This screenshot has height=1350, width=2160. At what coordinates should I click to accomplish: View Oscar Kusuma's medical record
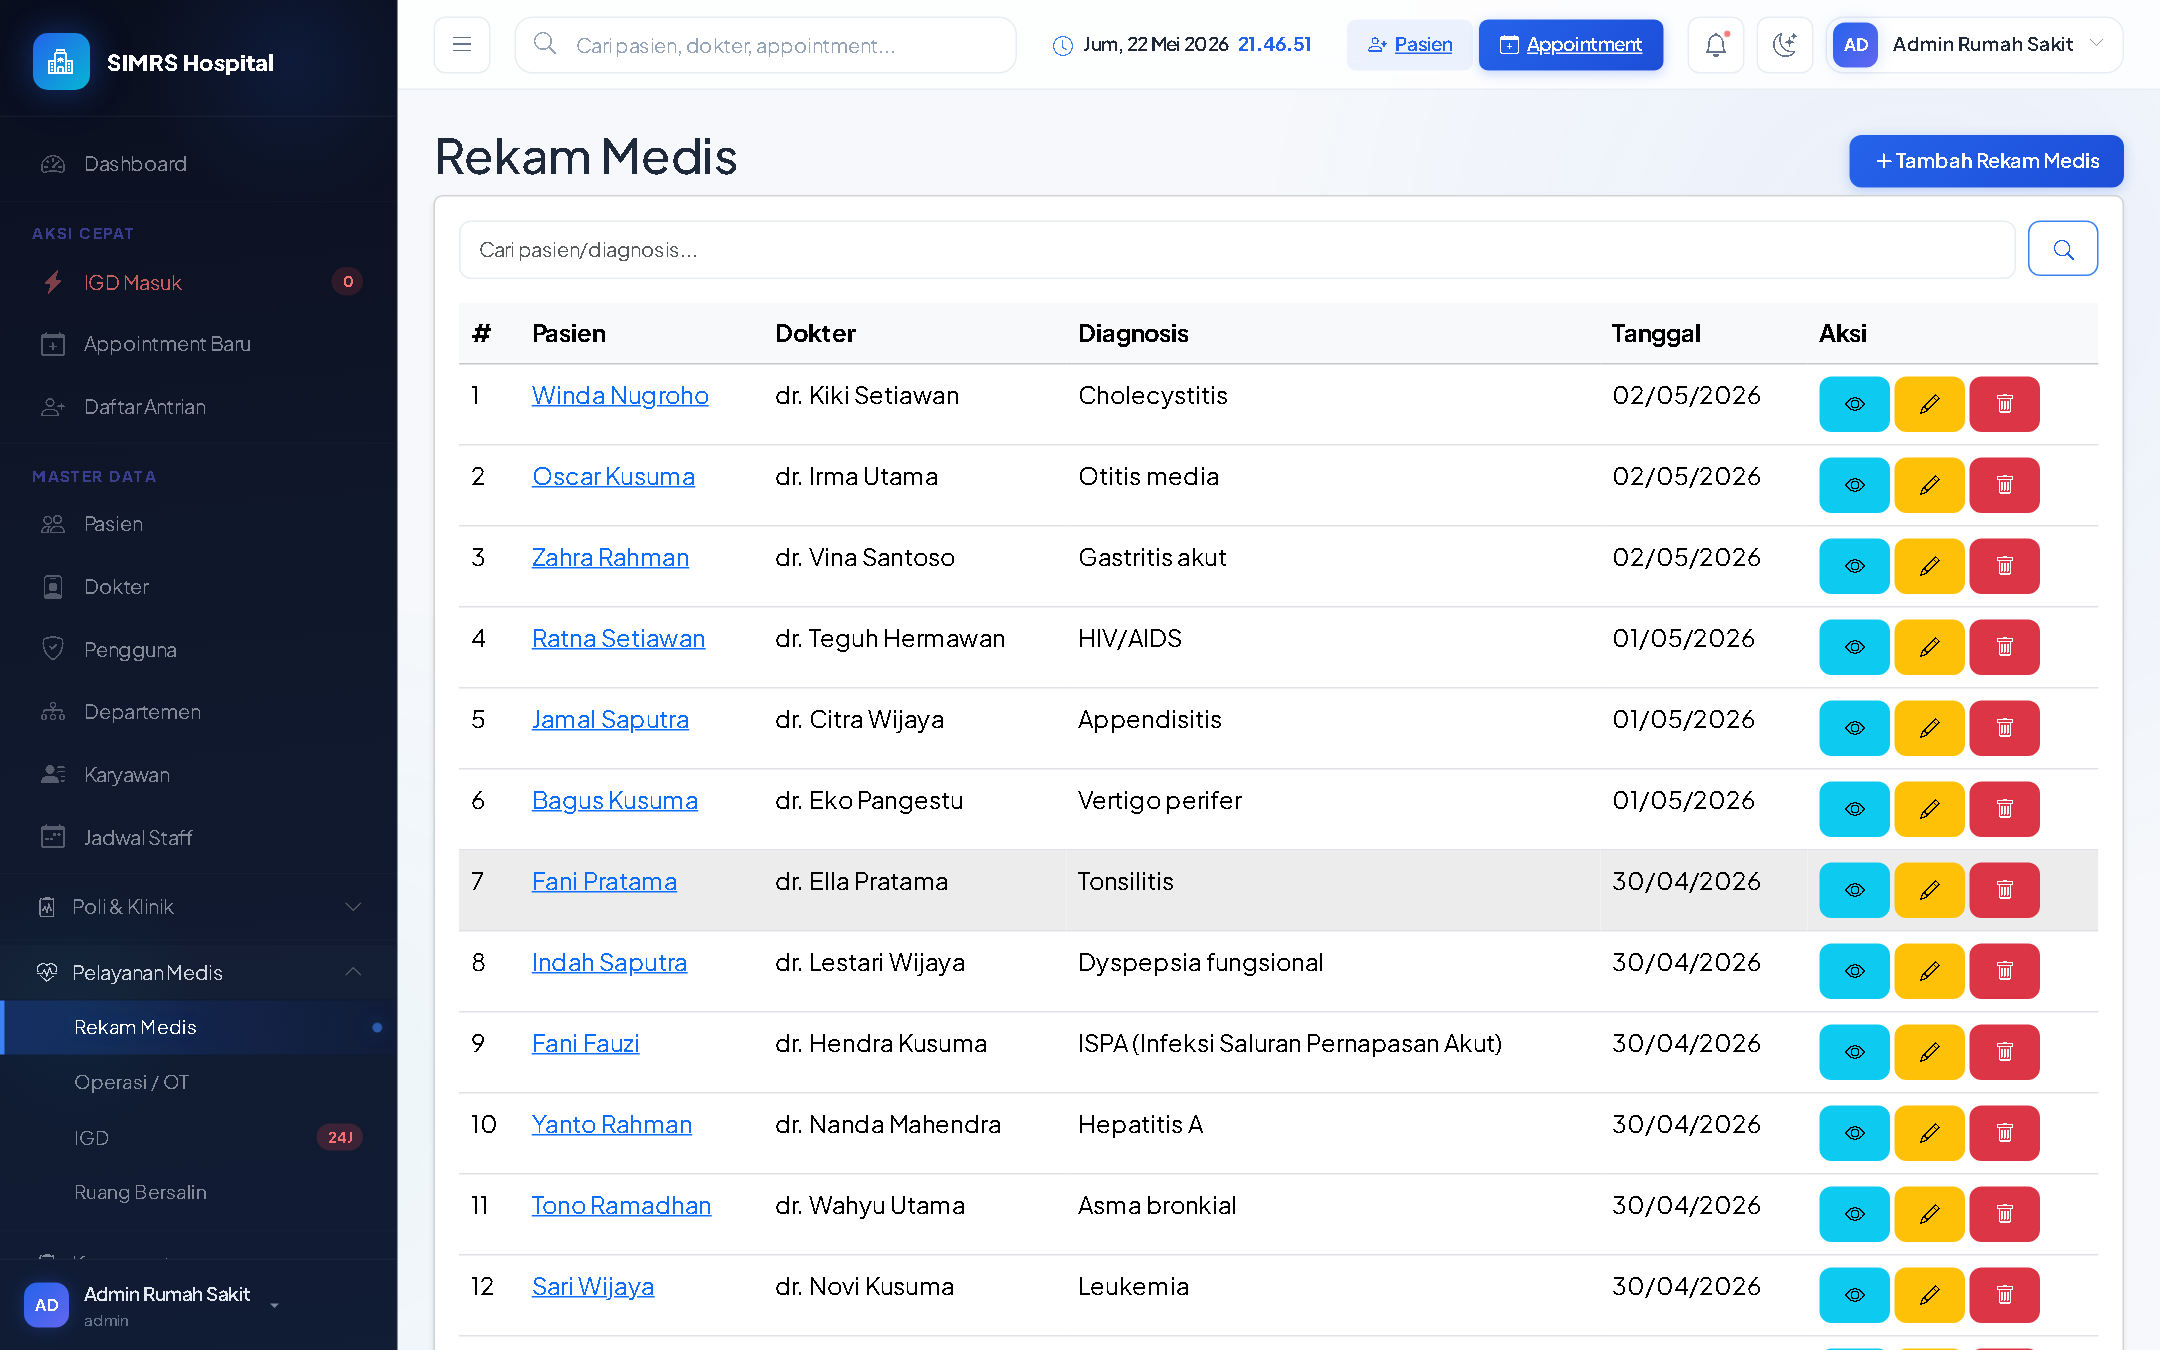click(1854, 485)
